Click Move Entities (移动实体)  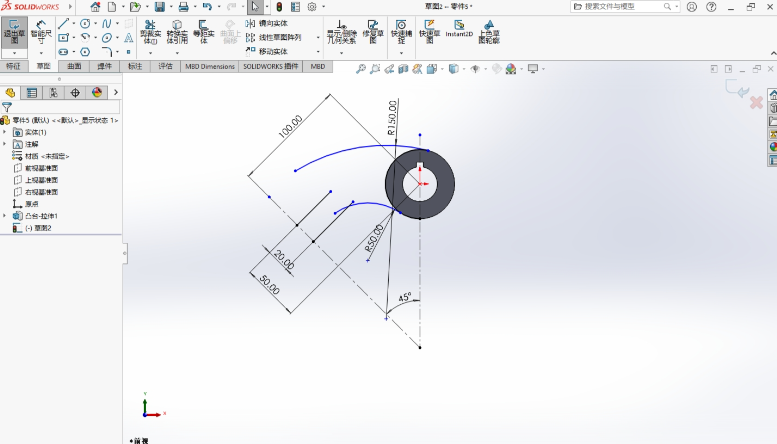tap(267, 52)
